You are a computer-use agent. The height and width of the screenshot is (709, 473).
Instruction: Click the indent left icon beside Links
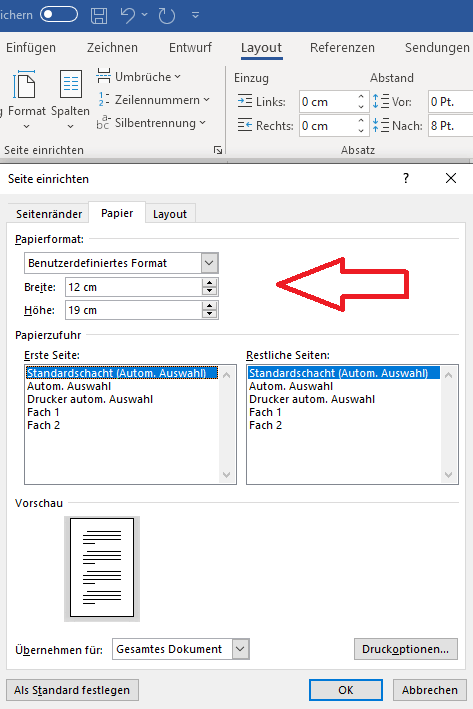245,101
